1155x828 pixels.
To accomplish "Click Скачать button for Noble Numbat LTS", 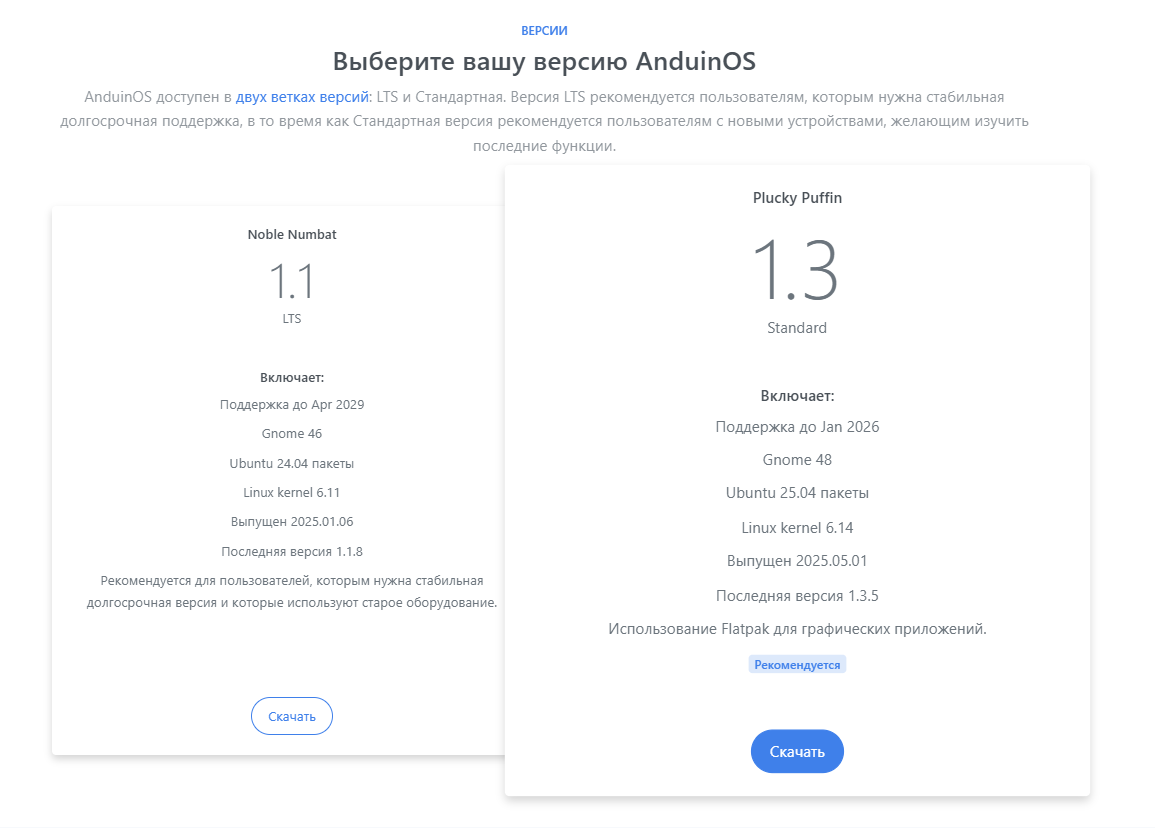I will click(291, 716).
